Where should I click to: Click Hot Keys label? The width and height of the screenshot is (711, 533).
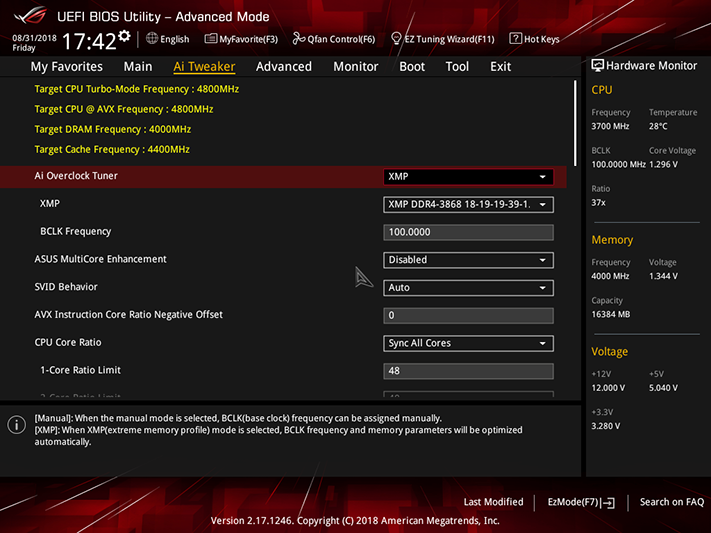541,39
